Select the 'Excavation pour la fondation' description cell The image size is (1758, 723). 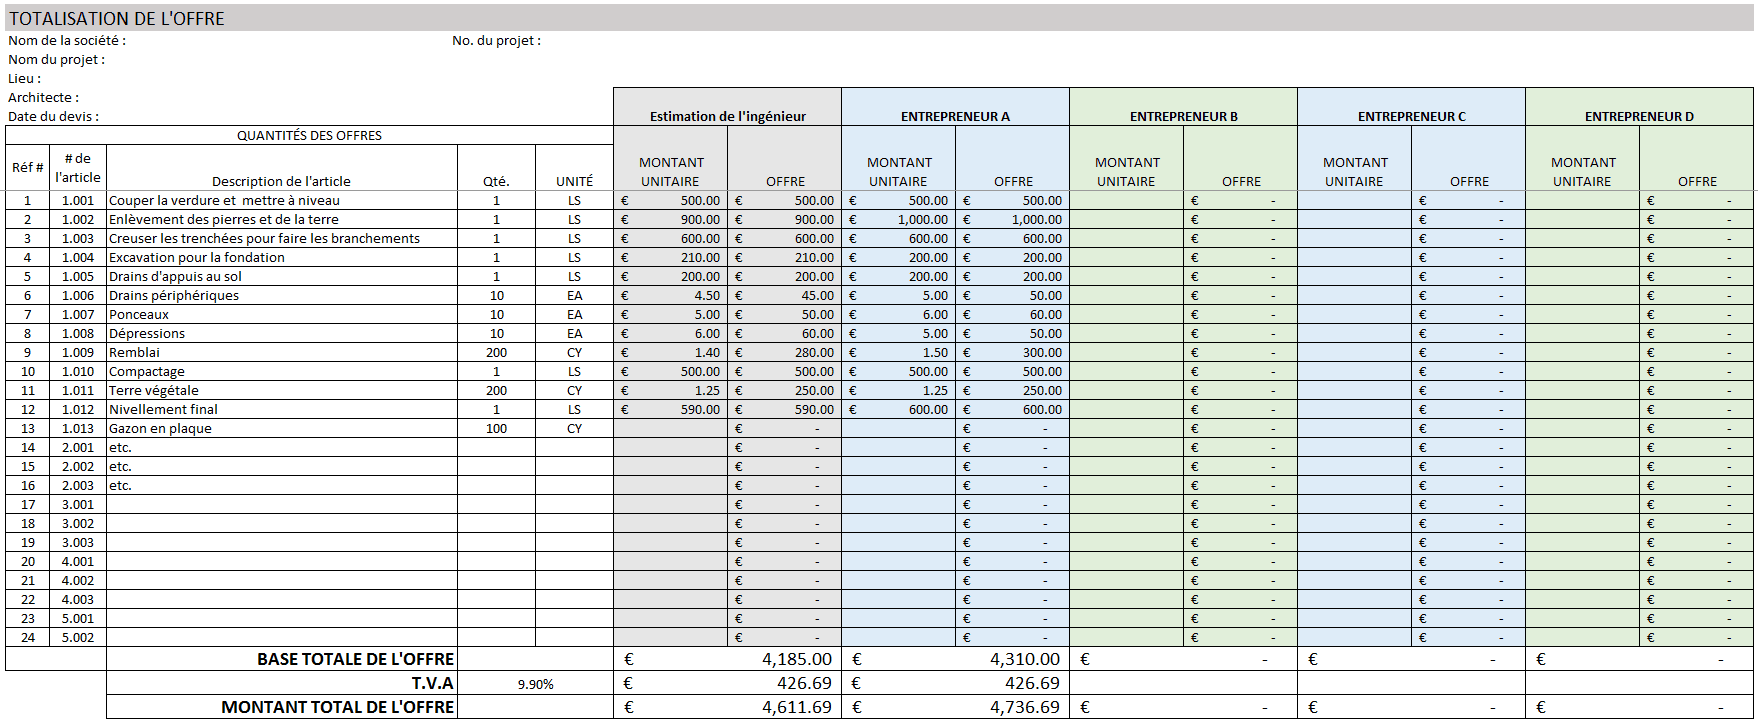click(197, 258)
